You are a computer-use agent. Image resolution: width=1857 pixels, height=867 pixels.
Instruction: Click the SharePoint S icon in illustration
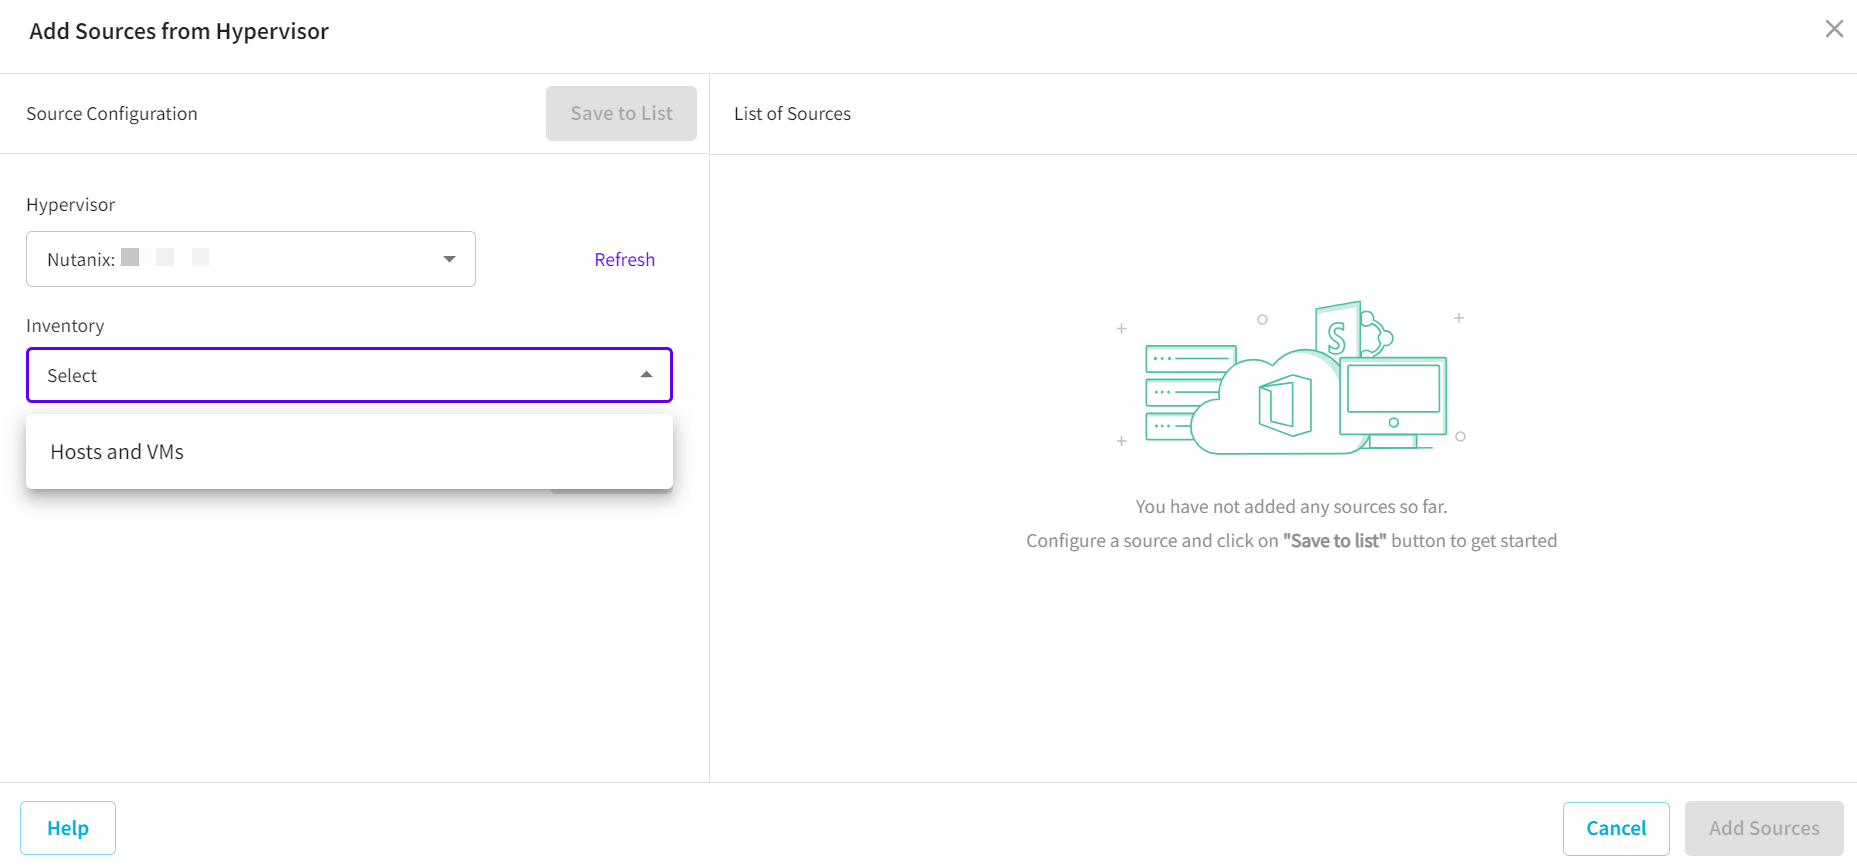[x=1337, y=332]
